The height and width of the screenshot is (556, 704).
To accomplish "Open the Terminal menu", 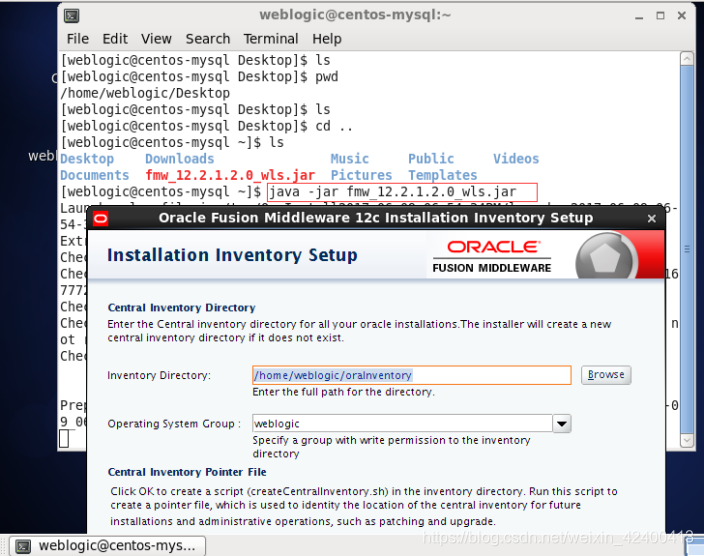I will pyautogui.click(x=271, y=39).
